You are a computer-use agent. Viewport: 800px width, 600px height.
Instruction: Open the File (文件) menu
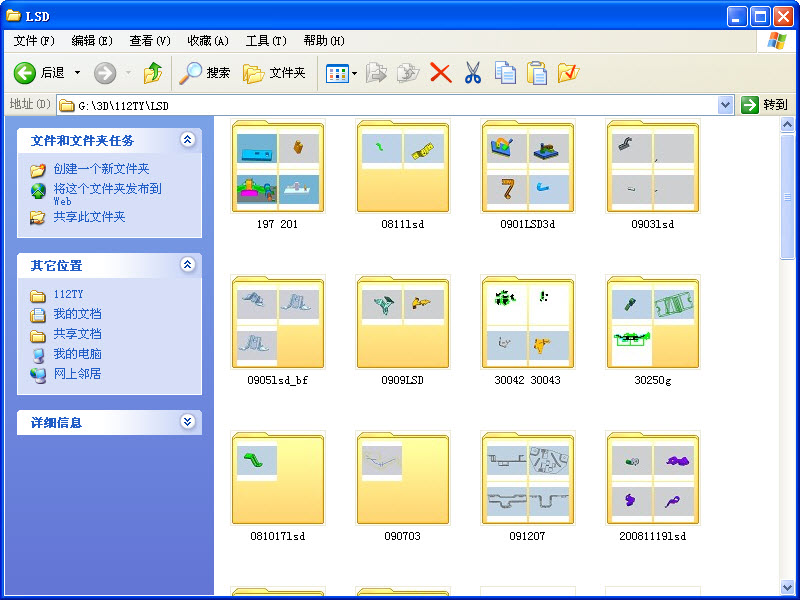[34, 41]
